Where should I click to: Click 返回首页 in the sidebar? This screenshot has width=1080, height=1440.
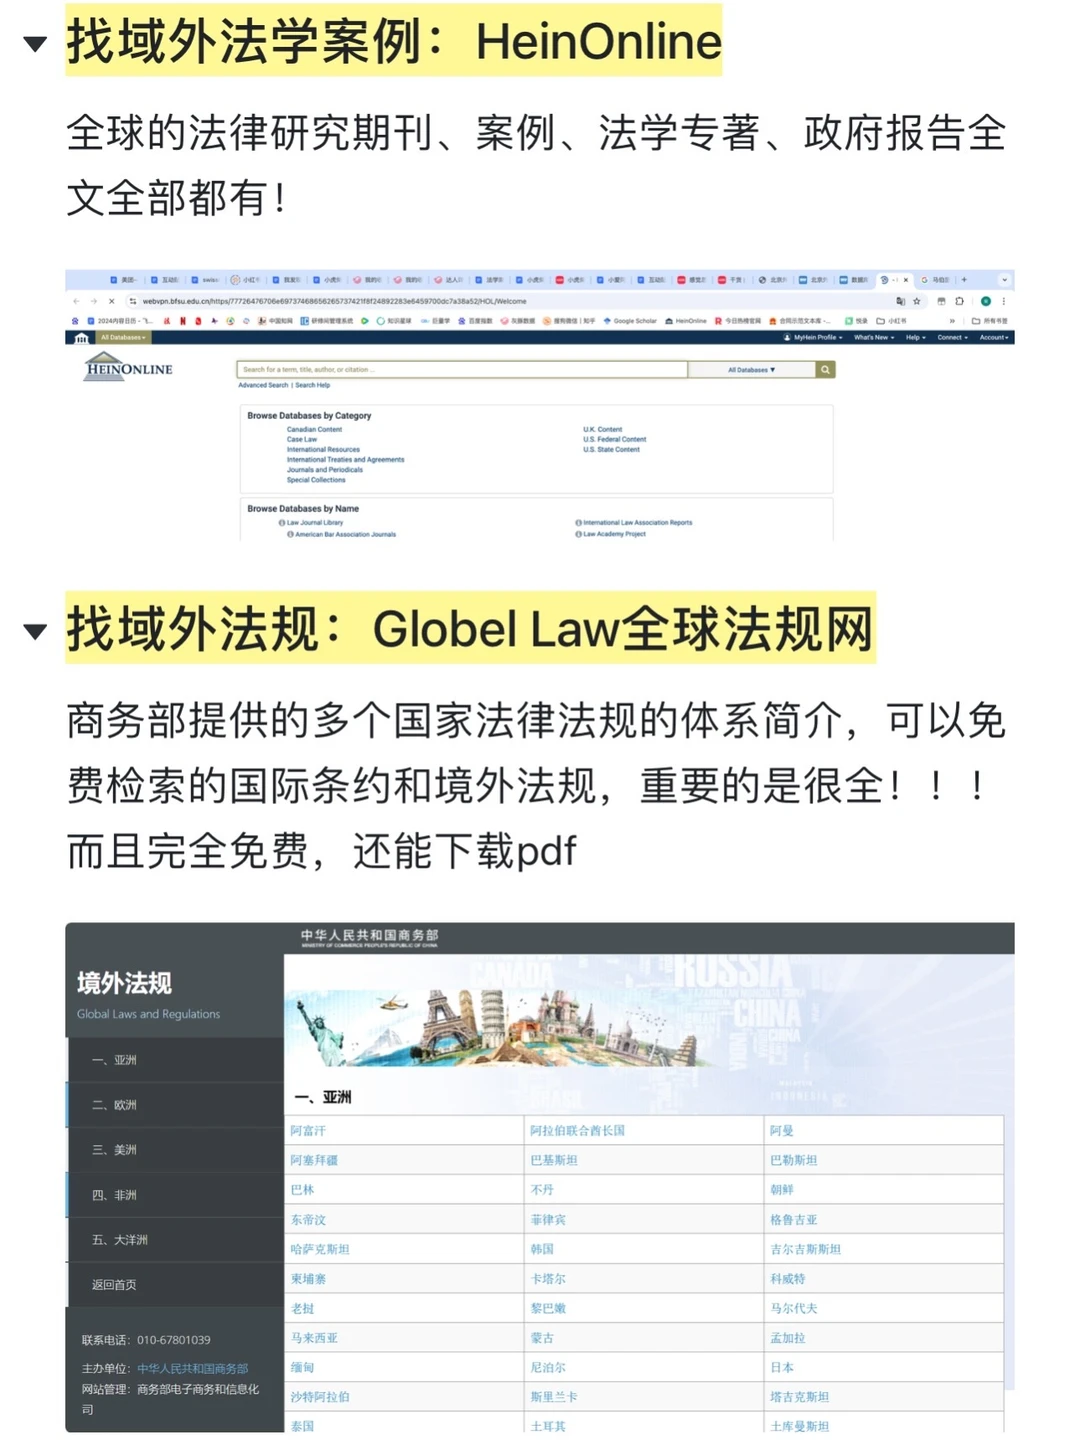click(175, 1285)
